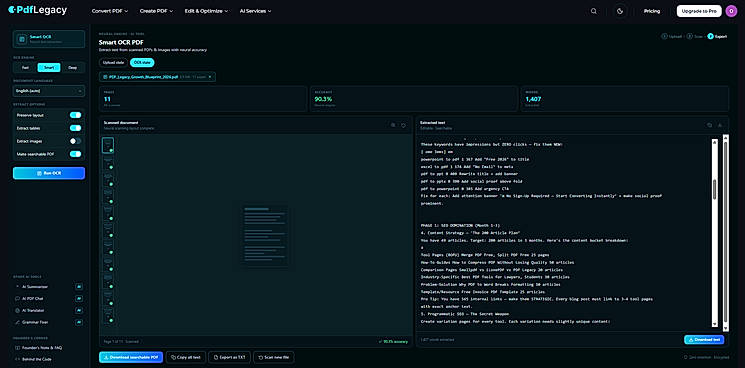The height and width of the screenshot is (368, 745).
Task: Click the Export step indicator
Action: tap(717, 37)
